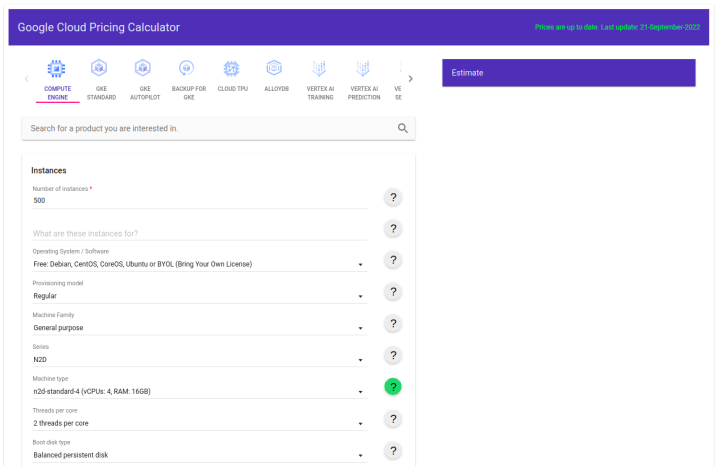Select the Compute Engine product icon
The width and height of the screenshot is (720, 466).
tap(56, 69)
